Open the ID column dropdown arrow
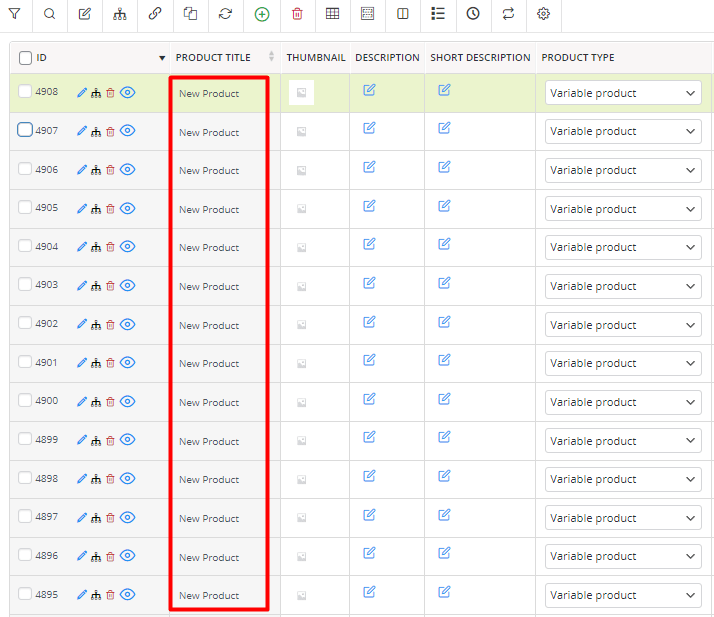The width and height of the screenshot is (714, 617). 162,58
